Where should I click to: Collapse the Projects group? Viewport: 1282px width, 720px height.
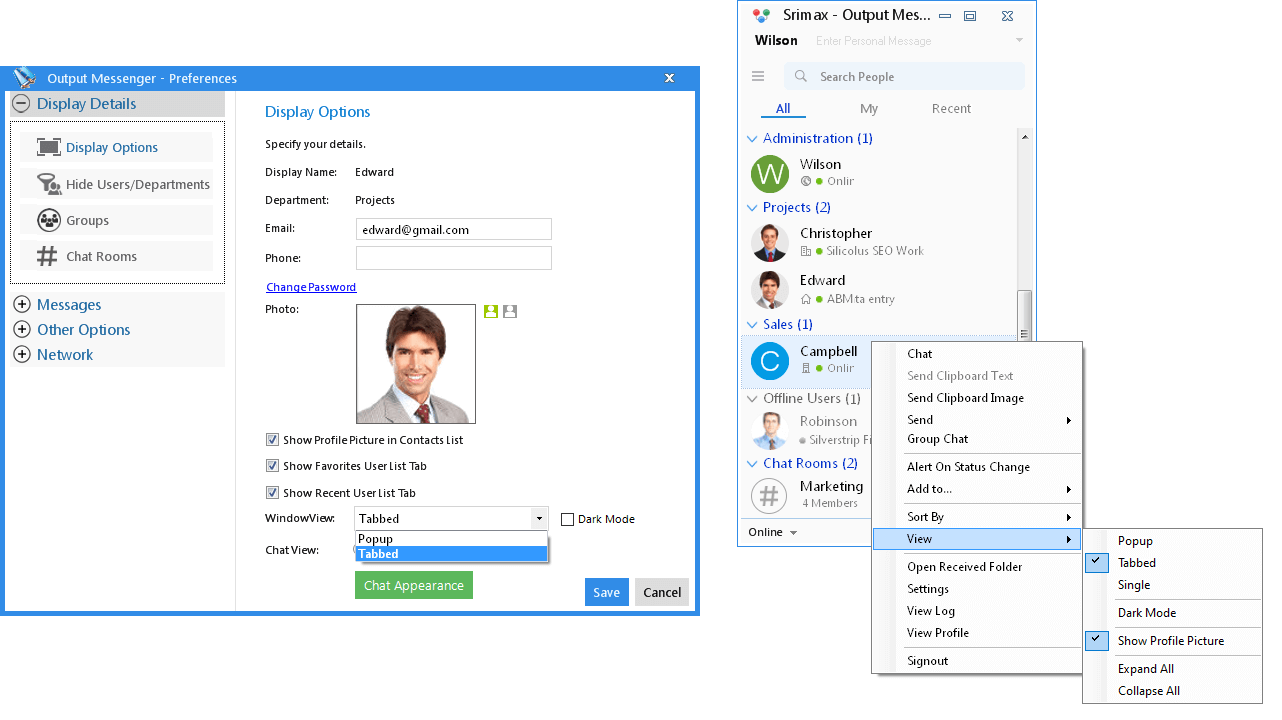(x=753, y=208)
